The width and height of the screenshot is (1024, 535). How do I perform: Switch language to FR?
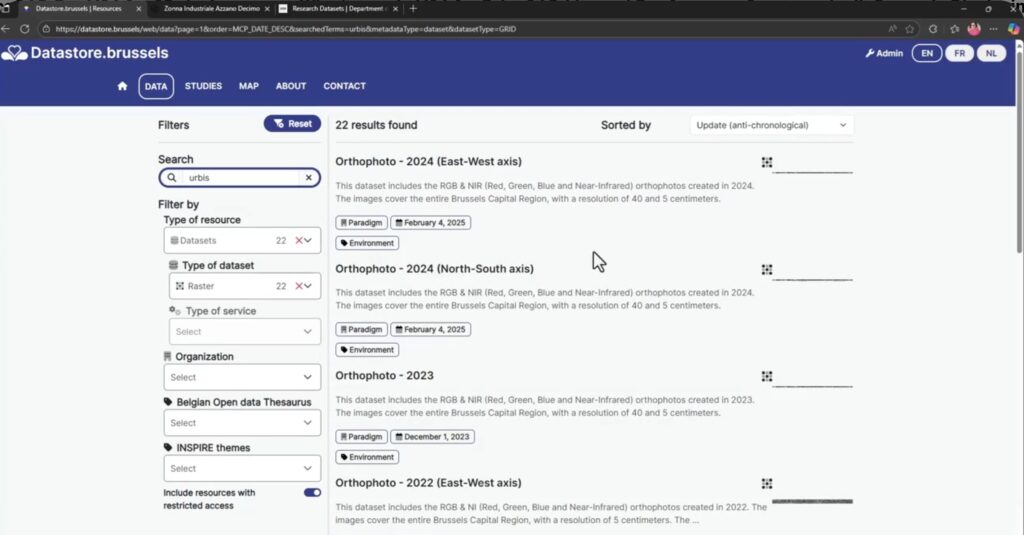click(x=959, y=53)
